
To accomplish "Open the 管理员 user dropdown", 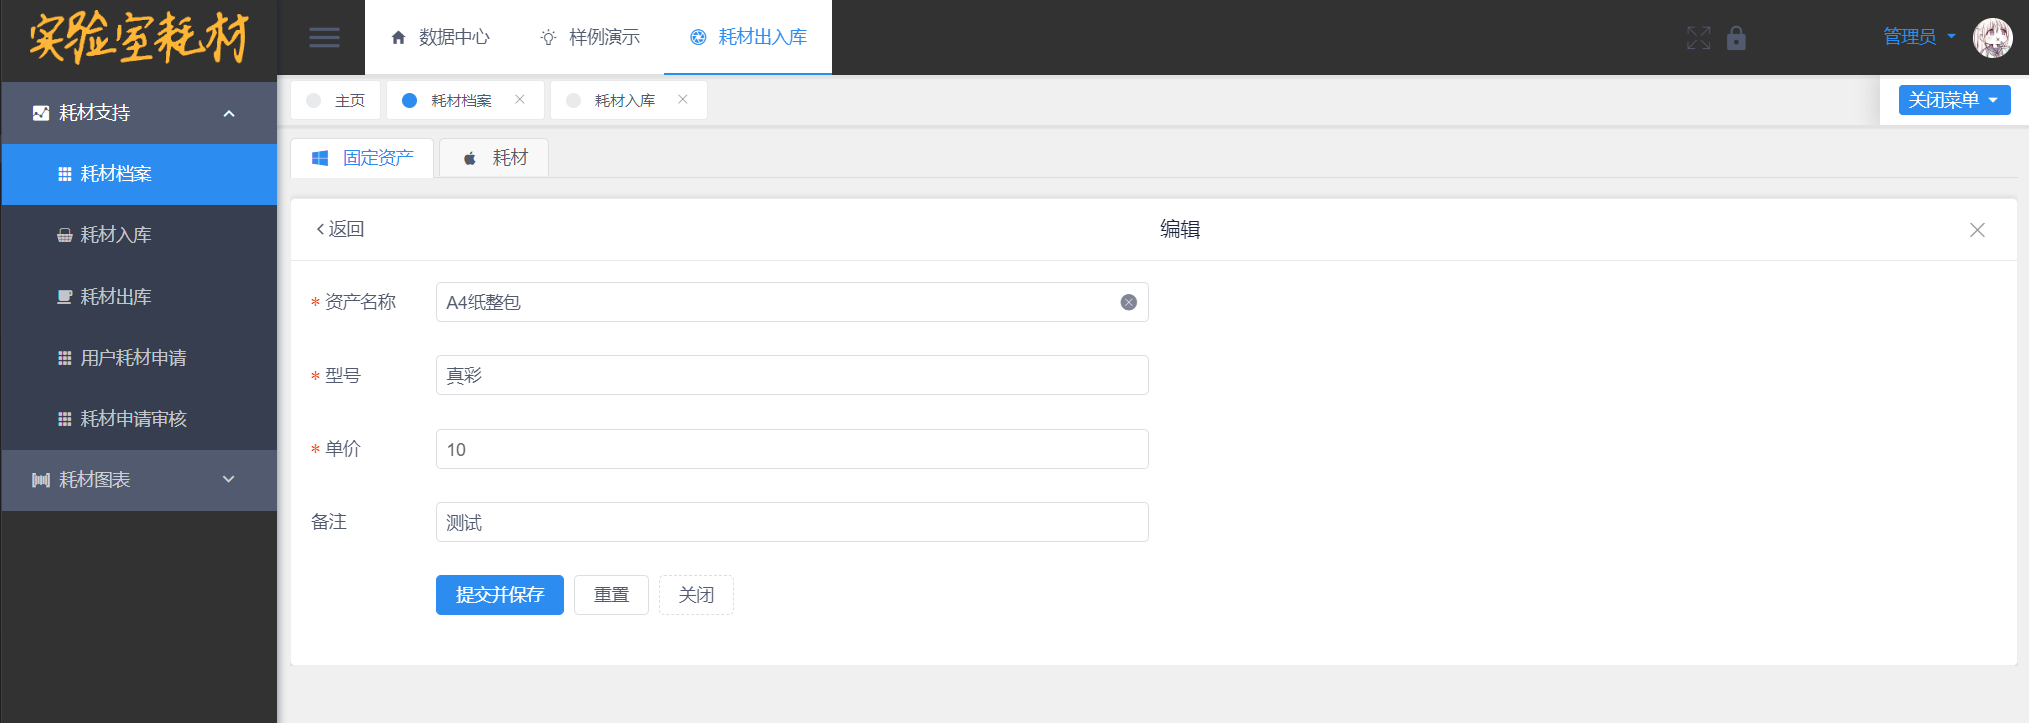I will pos(1919,37).
